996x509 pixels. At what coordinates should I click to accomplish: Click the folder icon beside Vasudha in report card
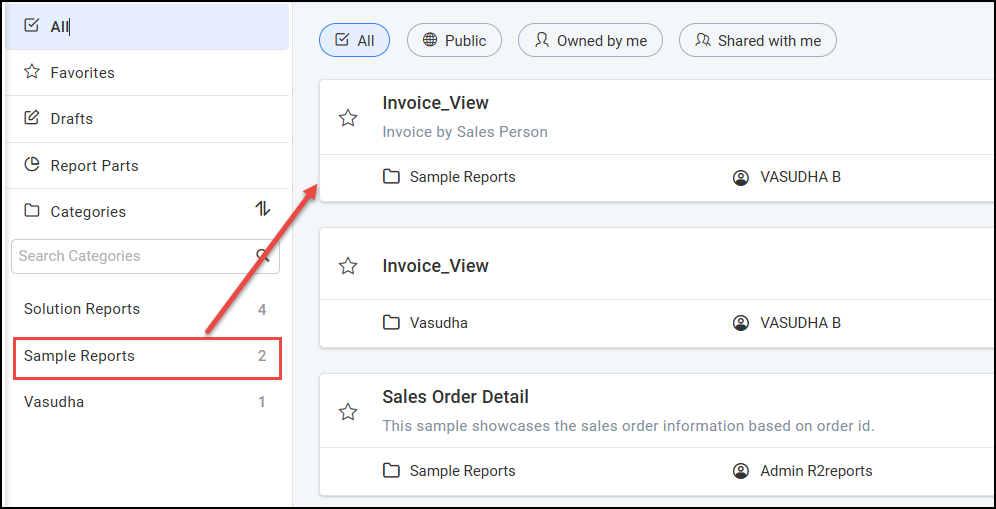391,323
